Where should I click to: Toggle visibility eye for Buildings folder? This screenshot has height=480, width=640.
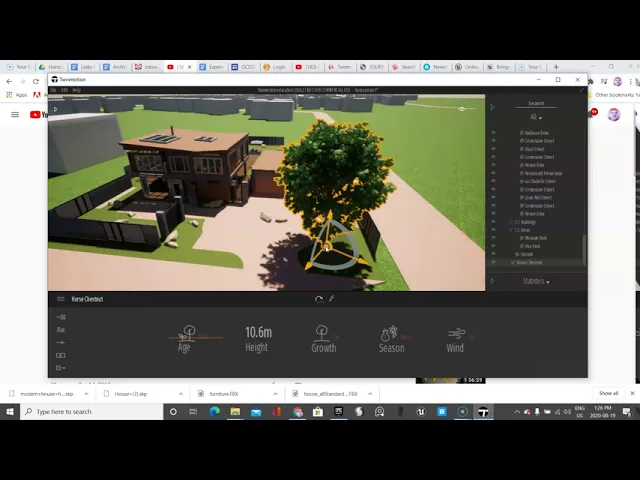pyautogui.click(x=493, y=222)
